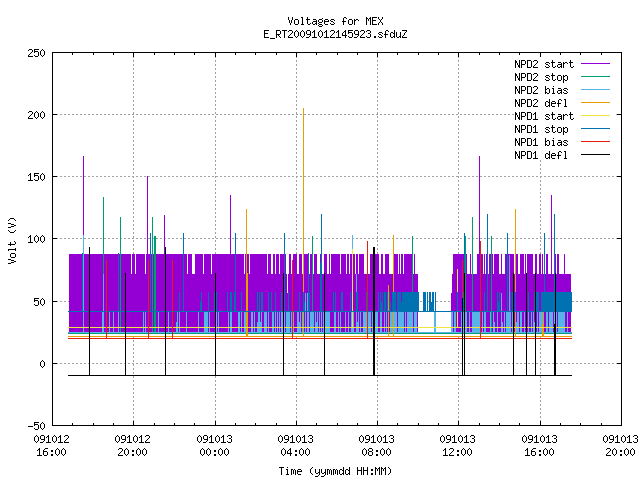Click the green NPD2 stop legend line

pyautogui.click(x=596, y=76)
